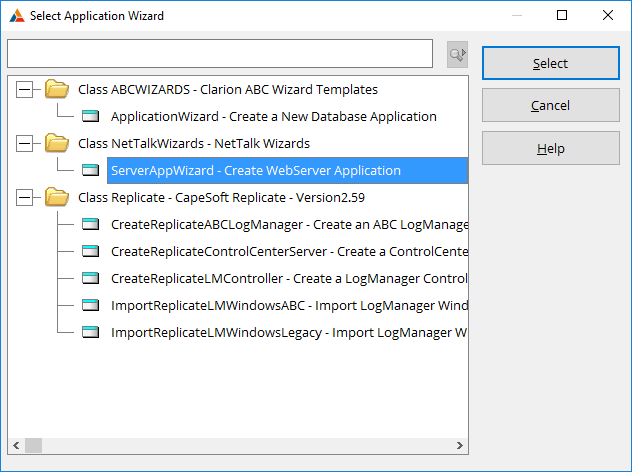632x472 pixels.
Task: Collapse the Class NetTalkWizards tree node
Action: [25, 143]
